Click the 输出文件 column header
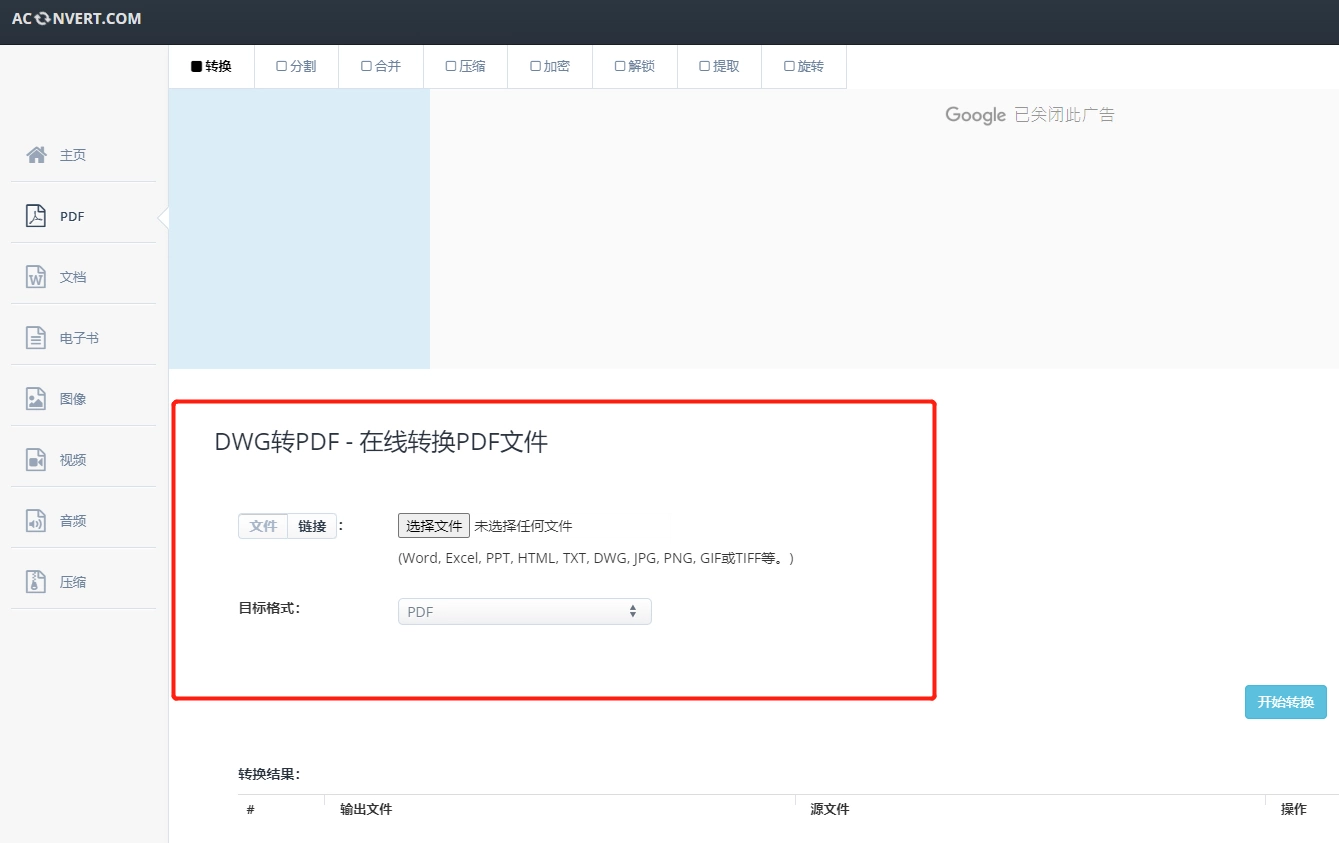The height and width of the screenshot is (843, 1339). tap(366, 809)
